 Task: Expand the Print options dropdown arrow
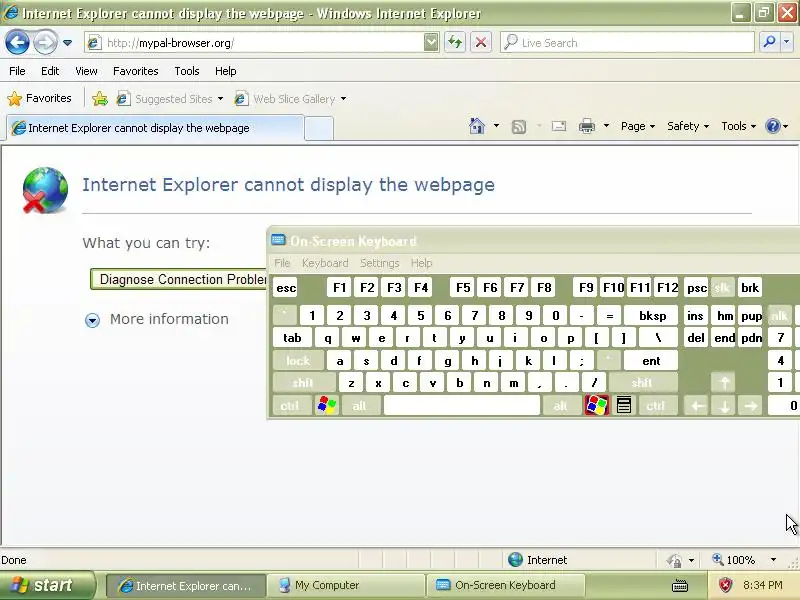click(x=606, y=126)
